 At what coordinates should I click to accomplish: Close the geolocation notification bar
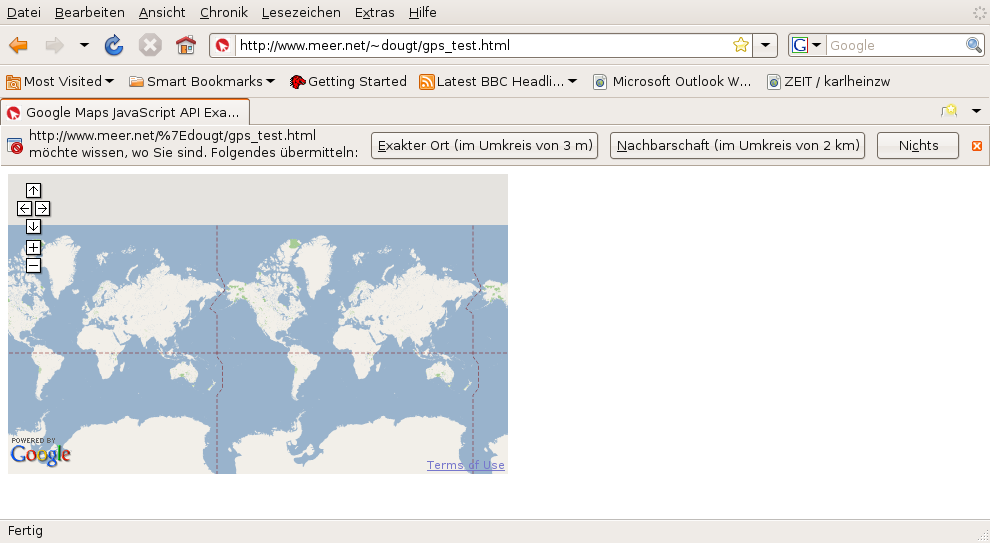point(977,146)
